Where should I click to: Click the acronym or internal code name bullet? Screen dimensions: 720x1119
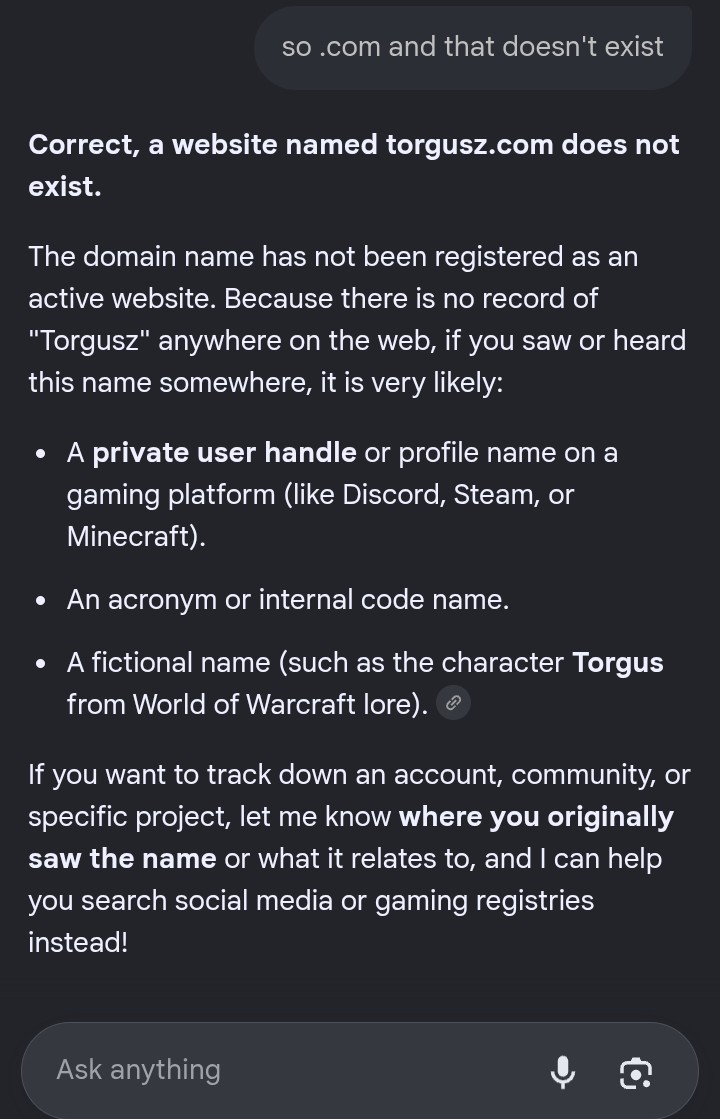click(288, 599)
